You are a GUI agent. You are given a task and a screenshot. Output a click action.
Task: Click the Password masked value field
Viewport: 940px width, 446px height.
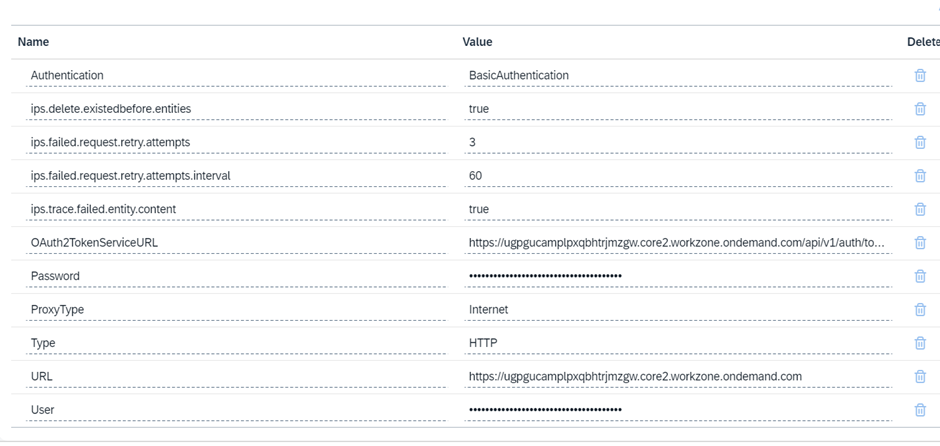tap(675, 276)
